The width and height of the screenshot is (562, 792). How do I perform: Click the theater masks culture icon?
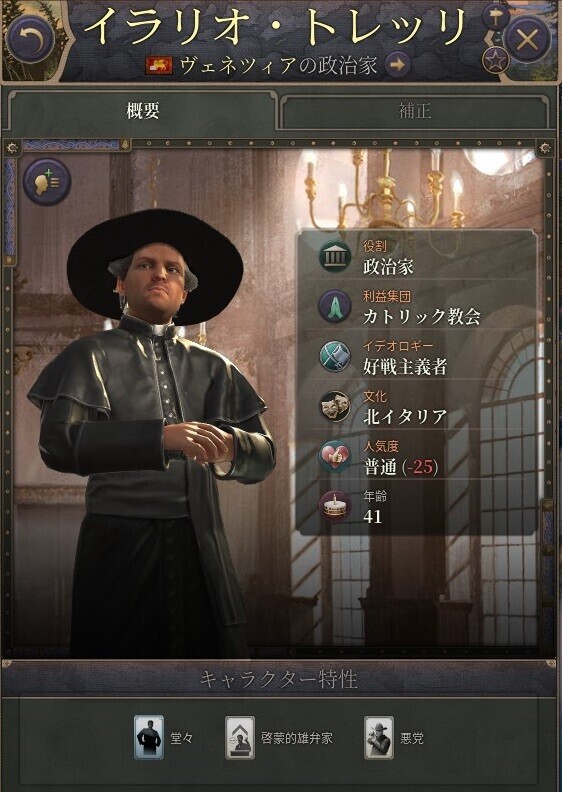tap(335, 406)
